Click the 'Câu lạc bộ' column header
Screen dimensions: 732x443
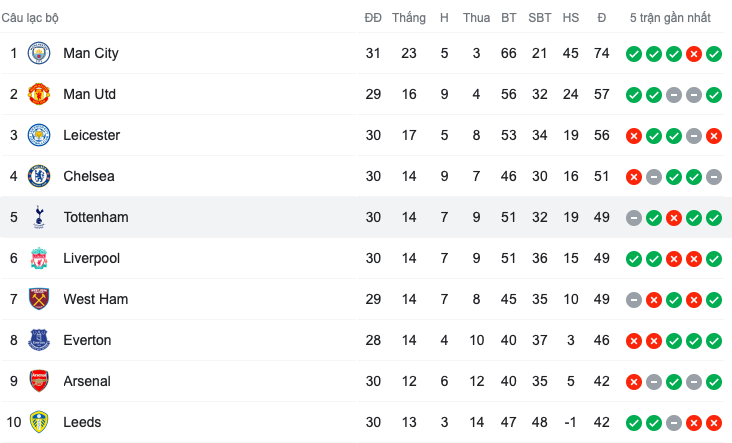click(30, 17)
